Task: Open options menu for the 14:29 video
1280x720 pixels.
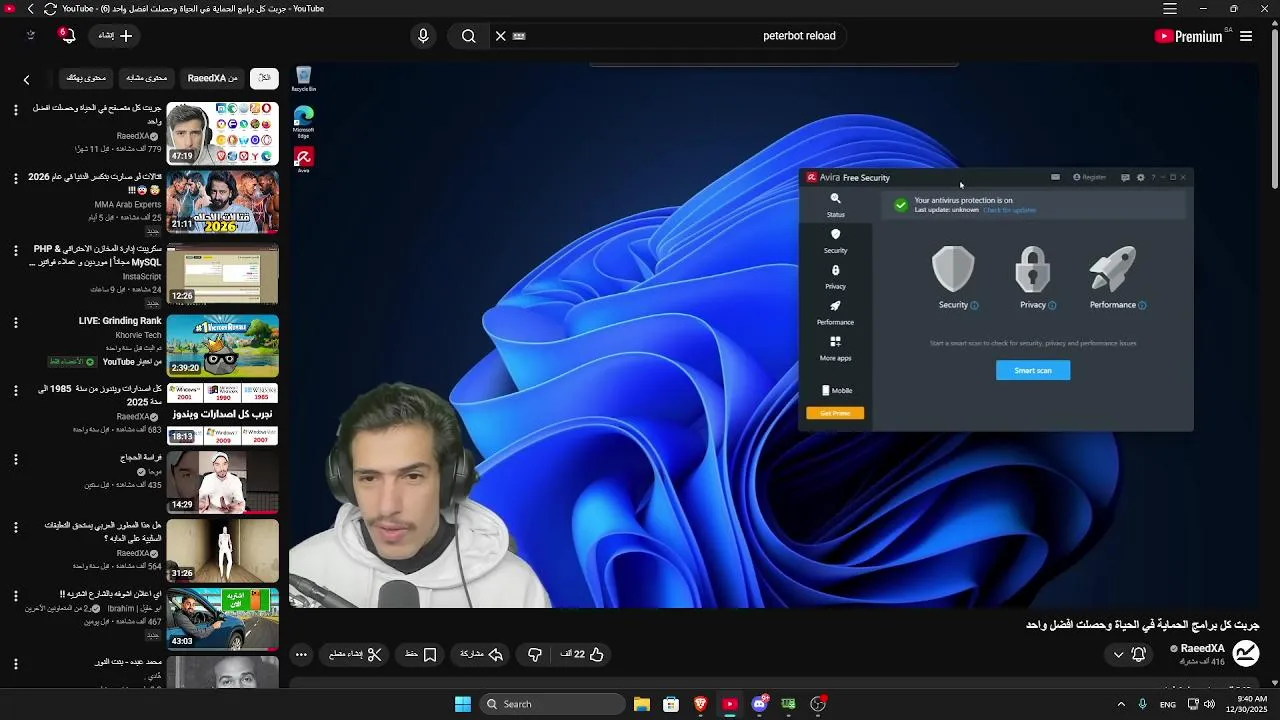Action: (15, 460)
